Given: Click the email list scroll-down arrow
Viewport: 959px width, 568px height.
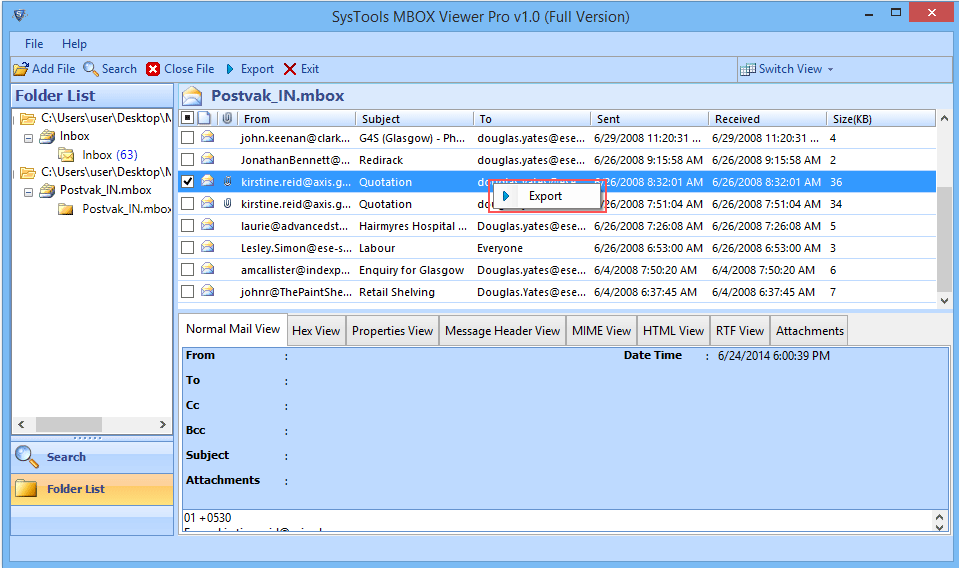Looking at the screenshot, I should [944, 300].
